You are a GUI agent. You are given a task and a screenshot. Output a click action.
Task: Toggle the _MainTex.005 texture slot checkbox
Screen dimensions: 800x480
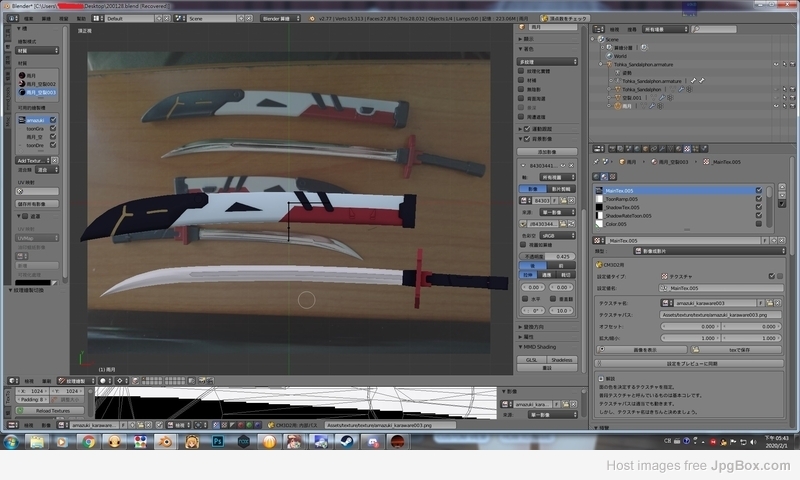(759, 190)
